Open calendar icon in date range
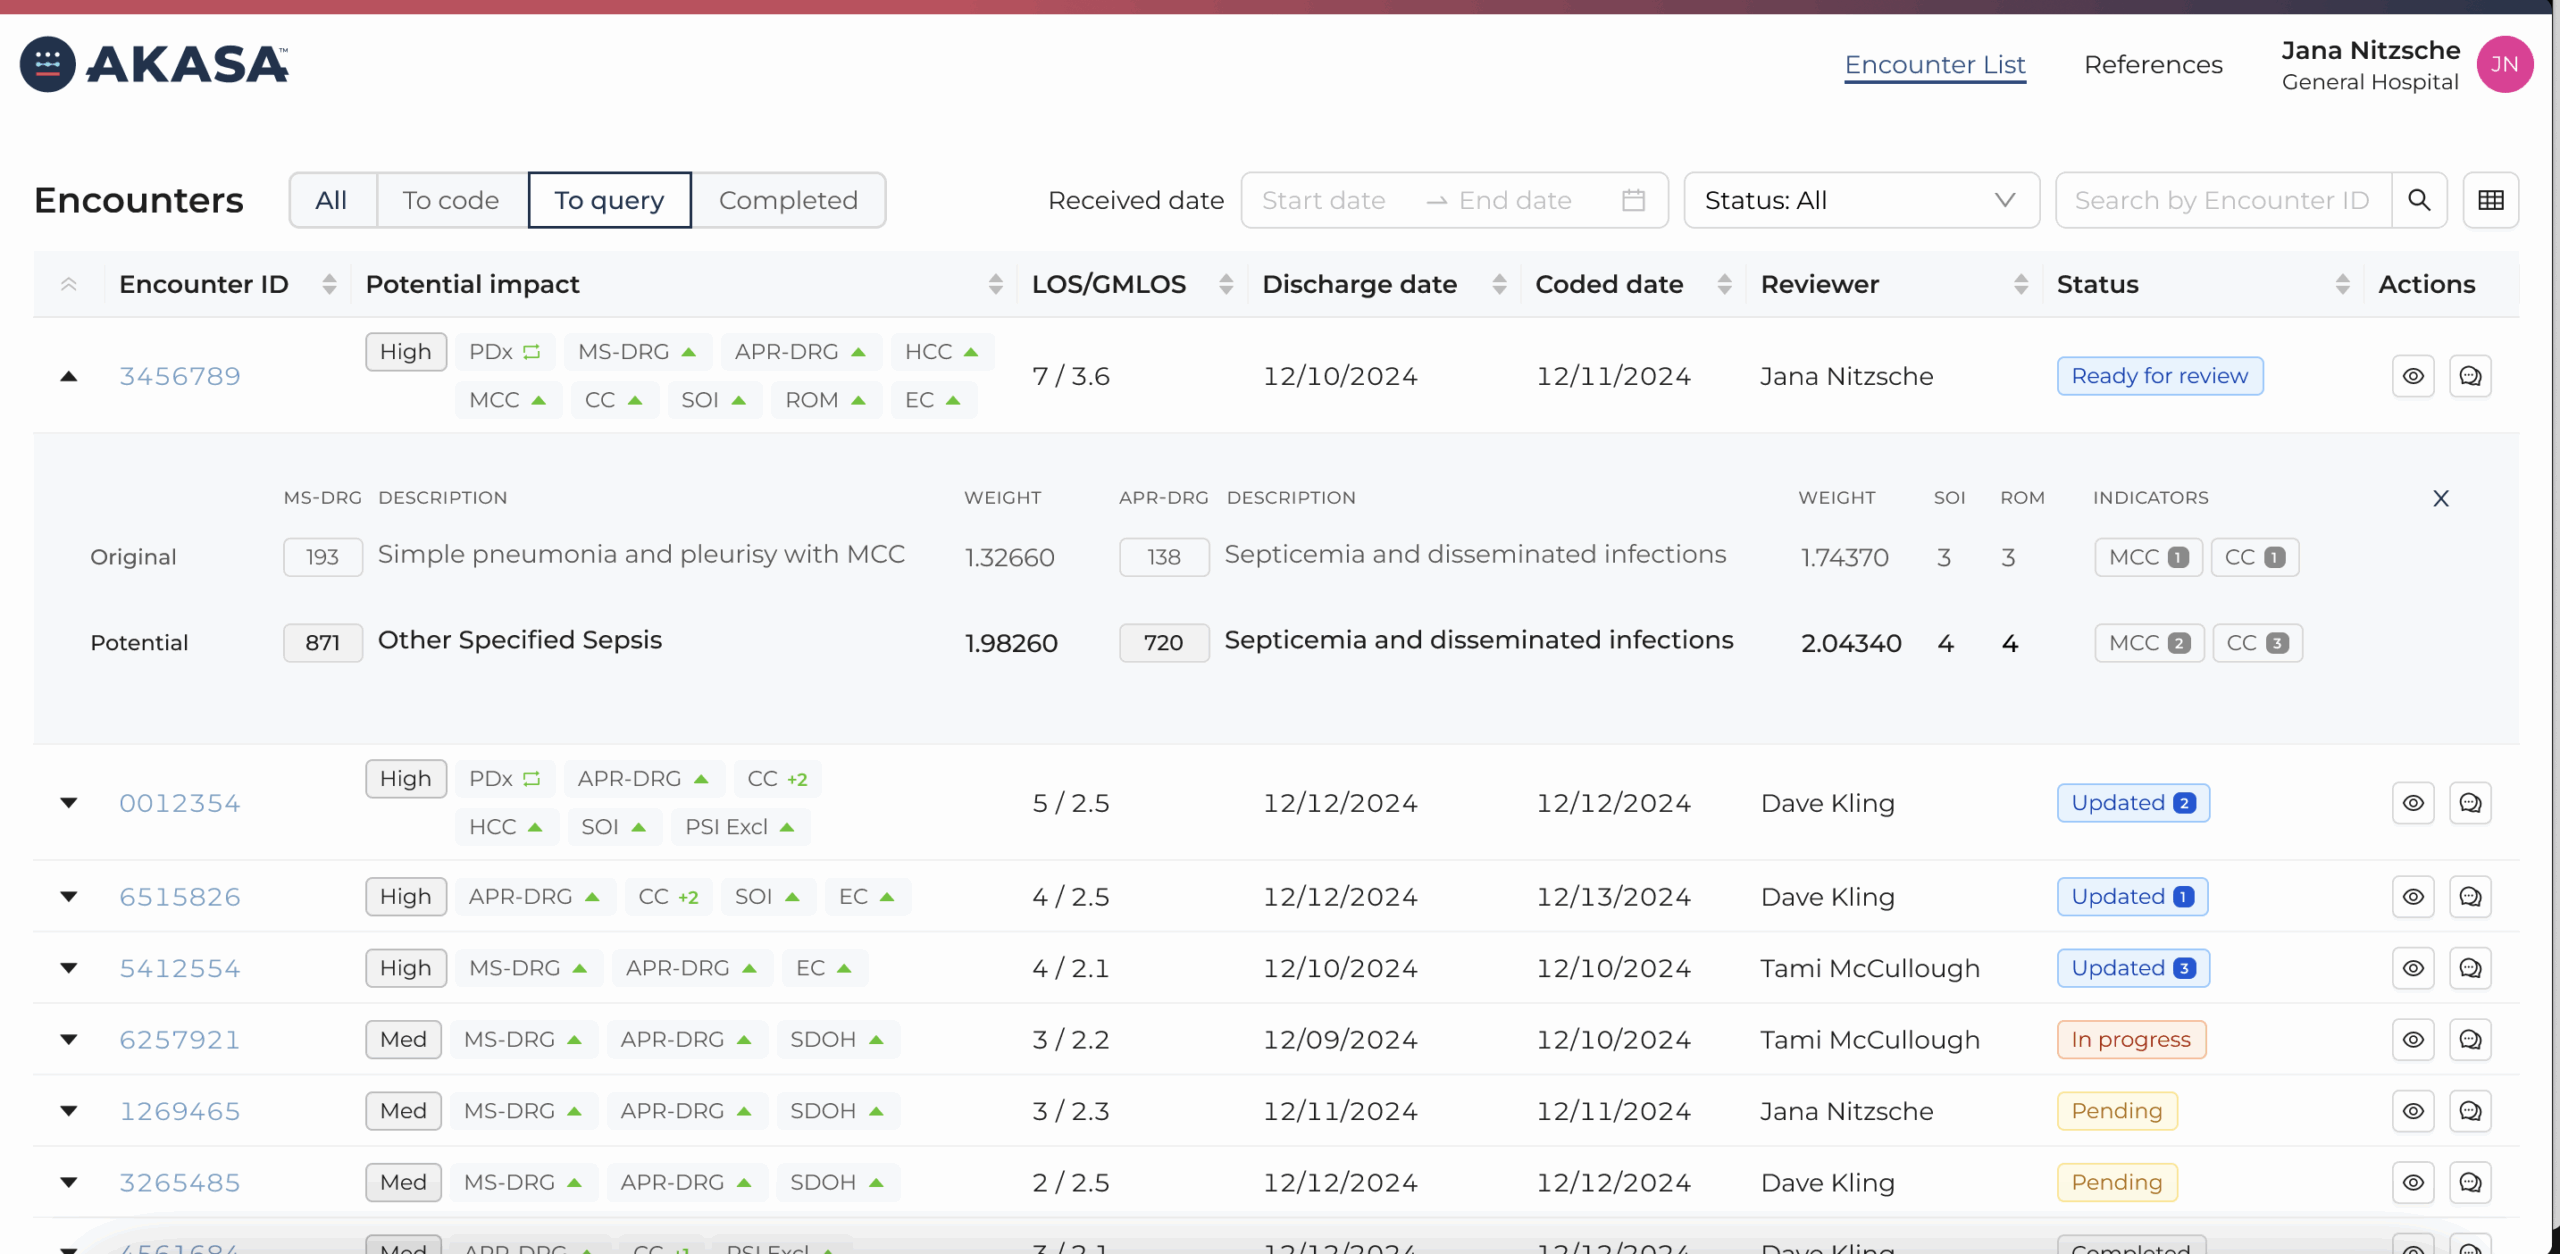Viewport: 2560px width, 1254px height. [1633, 200]
